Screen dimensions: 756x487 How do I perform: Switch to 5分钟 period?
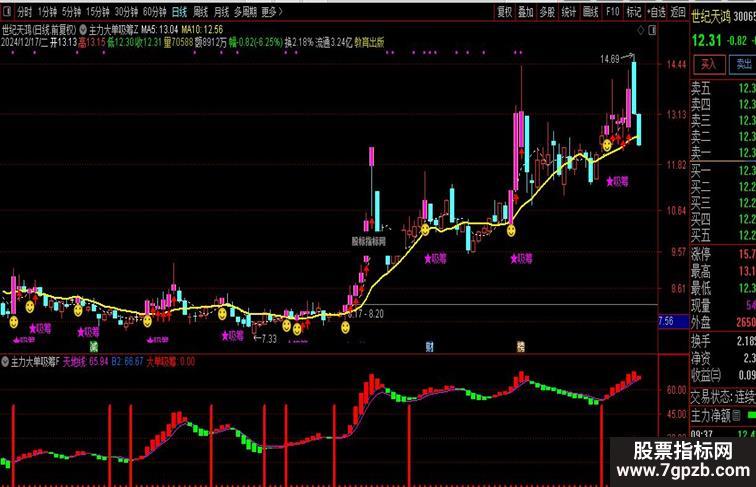pyautogui.click(x=71, y=12)
